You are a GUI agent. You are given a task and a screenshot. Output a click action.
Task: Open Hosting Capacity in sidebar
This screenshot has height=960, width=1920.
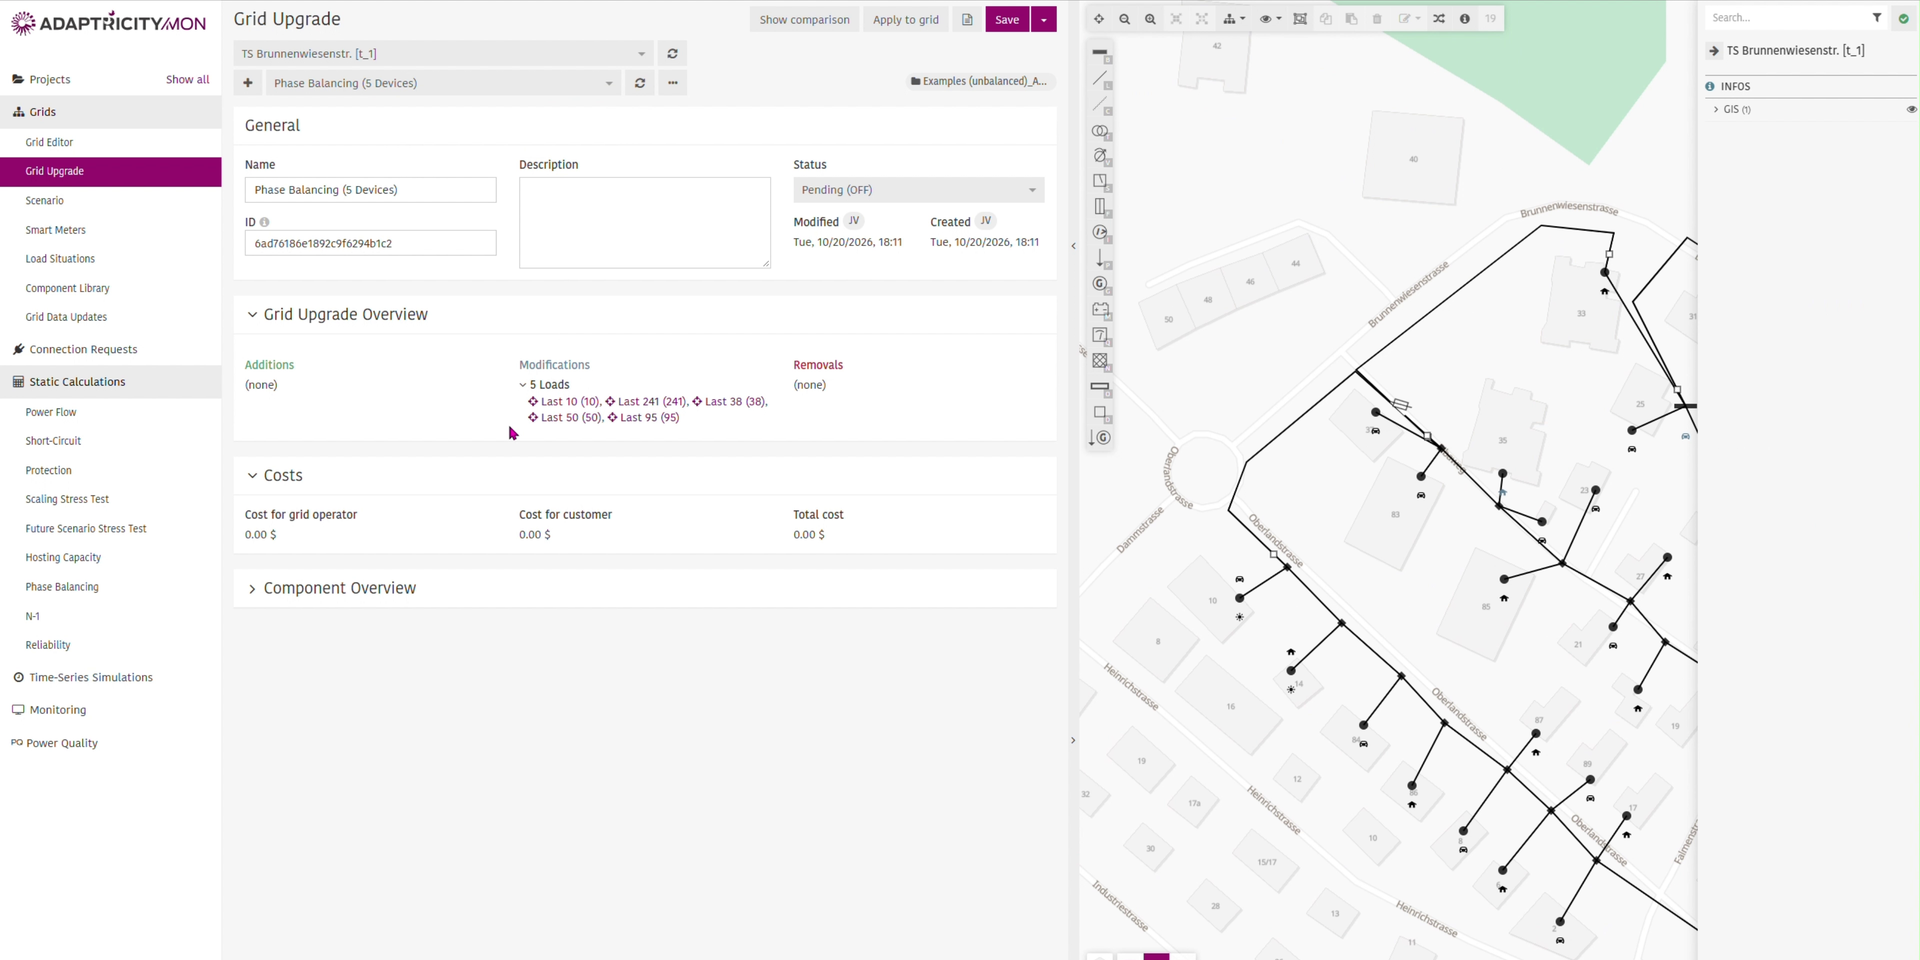(63, 558)
